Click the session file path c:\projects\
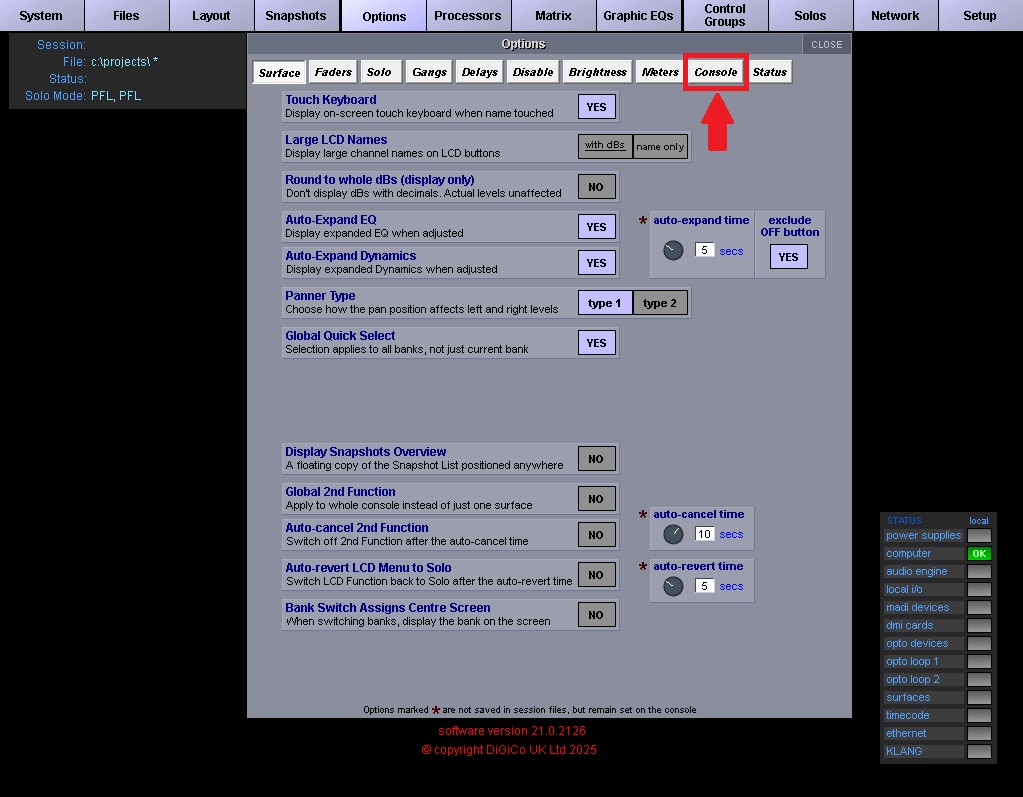 [125, 62]
